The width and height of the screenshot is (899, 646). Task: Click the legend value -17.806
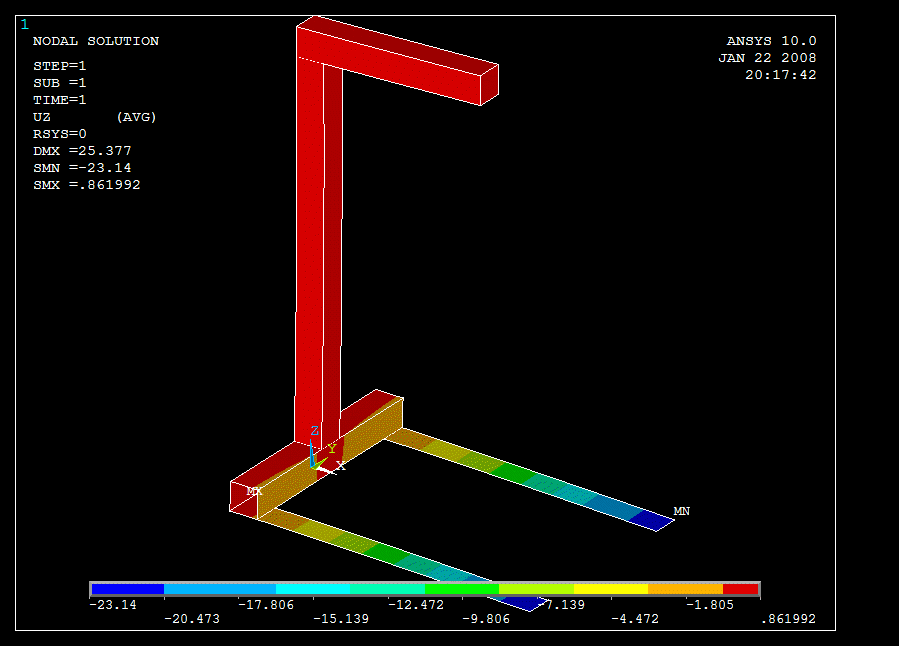[265, 605]
